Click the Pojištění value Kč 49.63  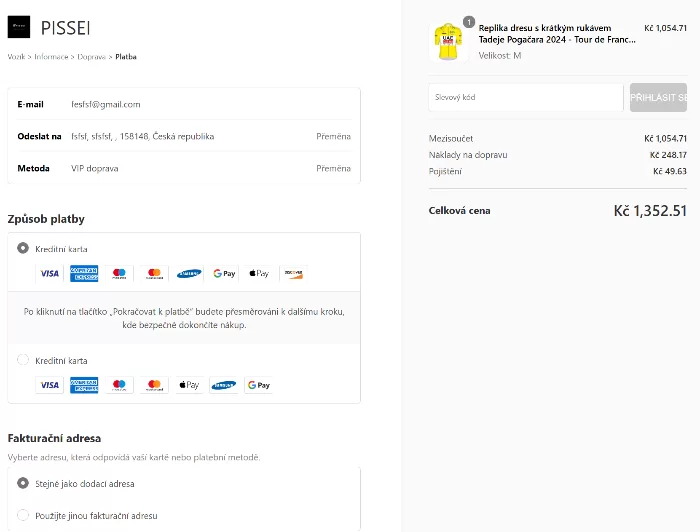coord(670,171)
